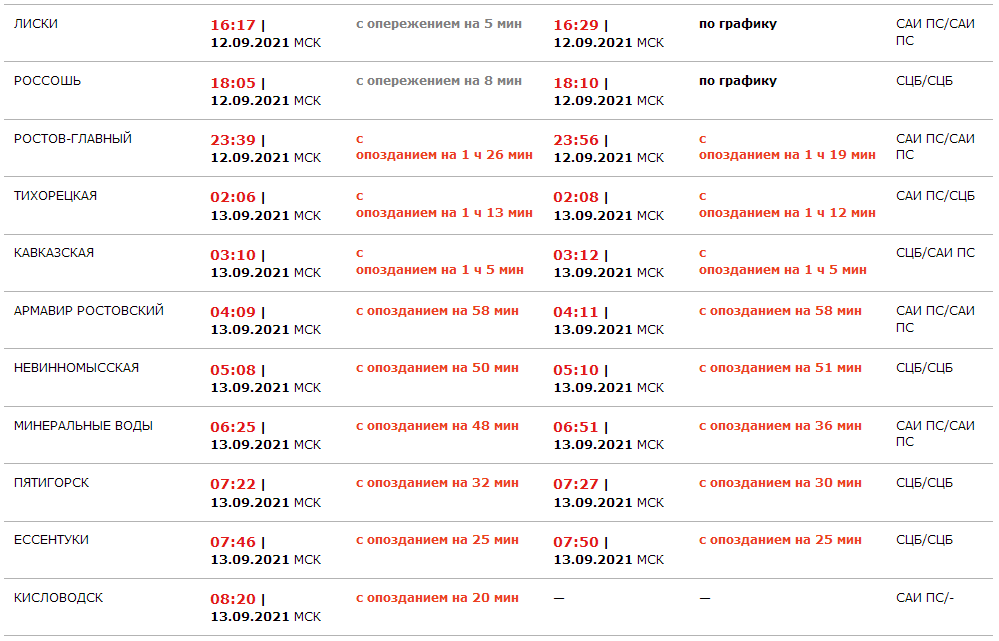Click the ЛИСКИ station name
Screen dimensions: 999x641
tap(36, 24)
